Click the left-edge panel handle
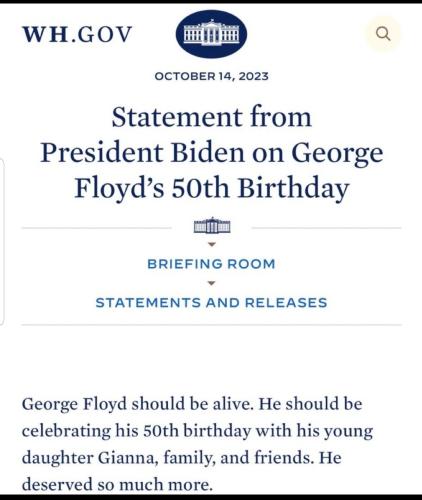This screenshot has height=500, width=422. pos(2,241)
